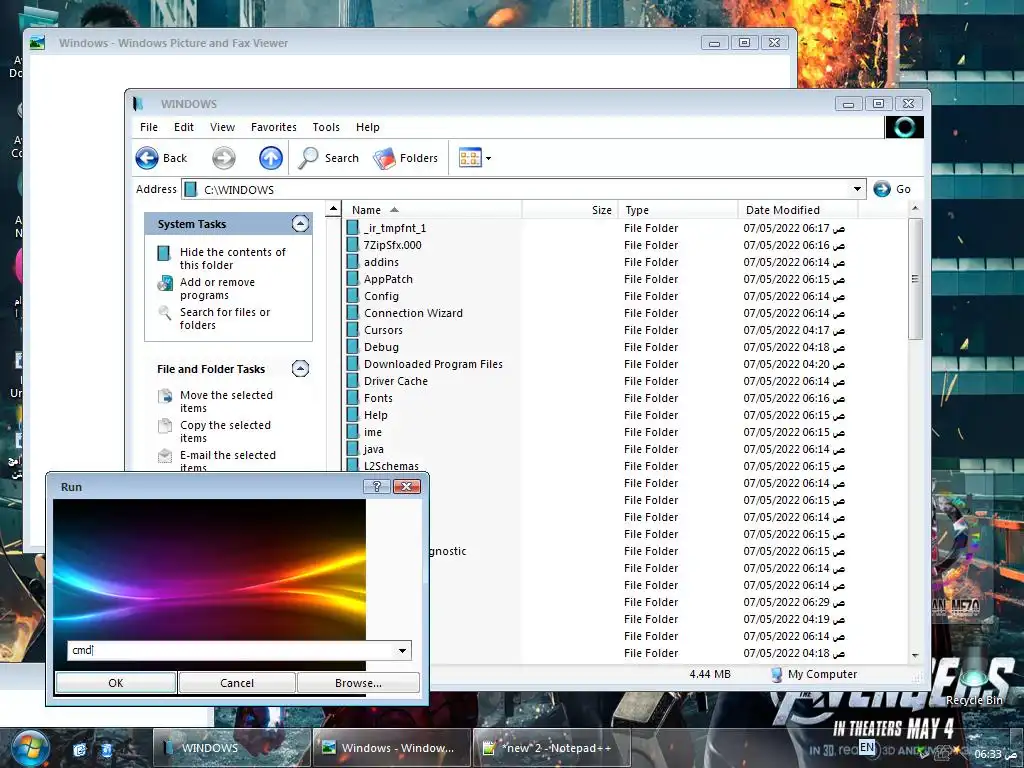
Task: Select the AppPatch folder icon
Action: coord(353,279)
